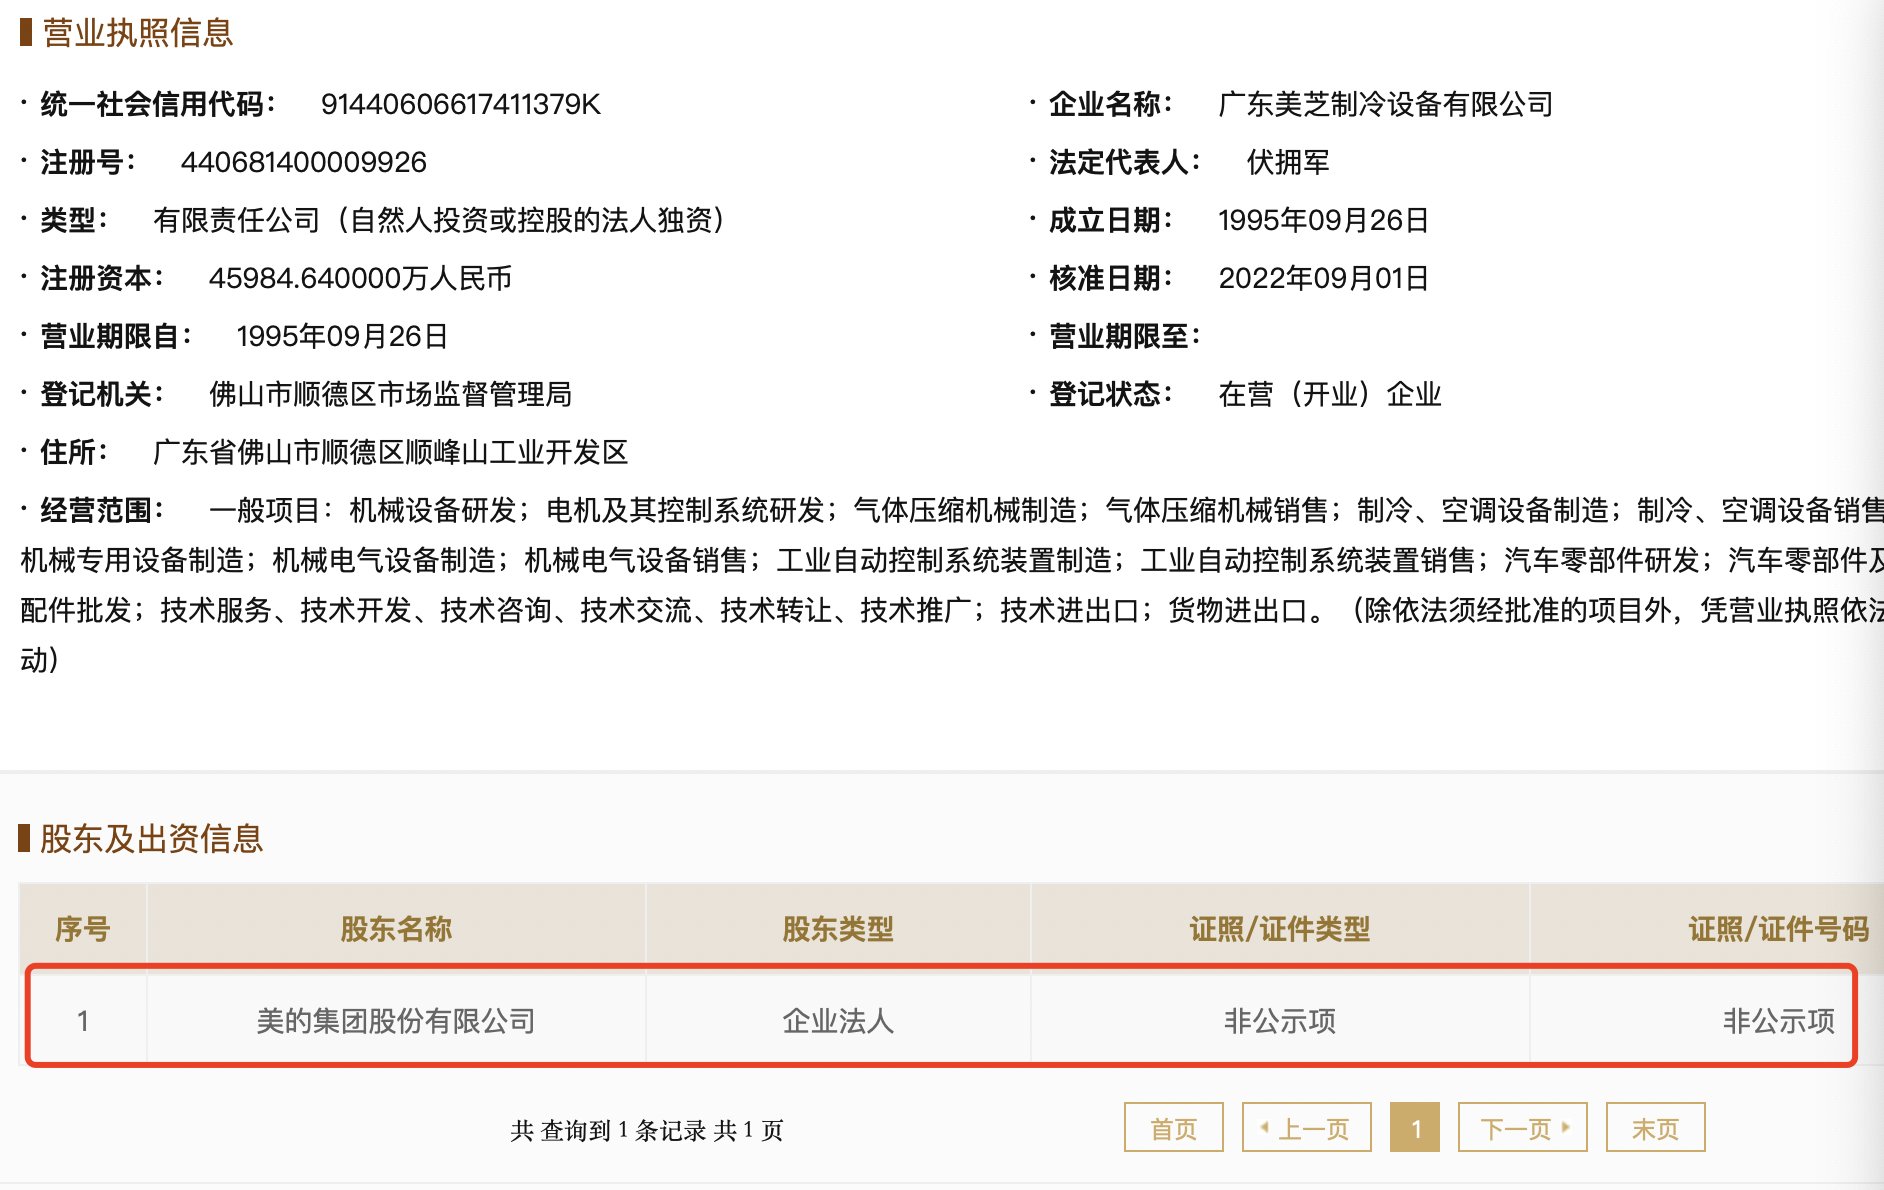Click registration number 440681400009926
1884x1190 pixels.
[x=303, y=162]
